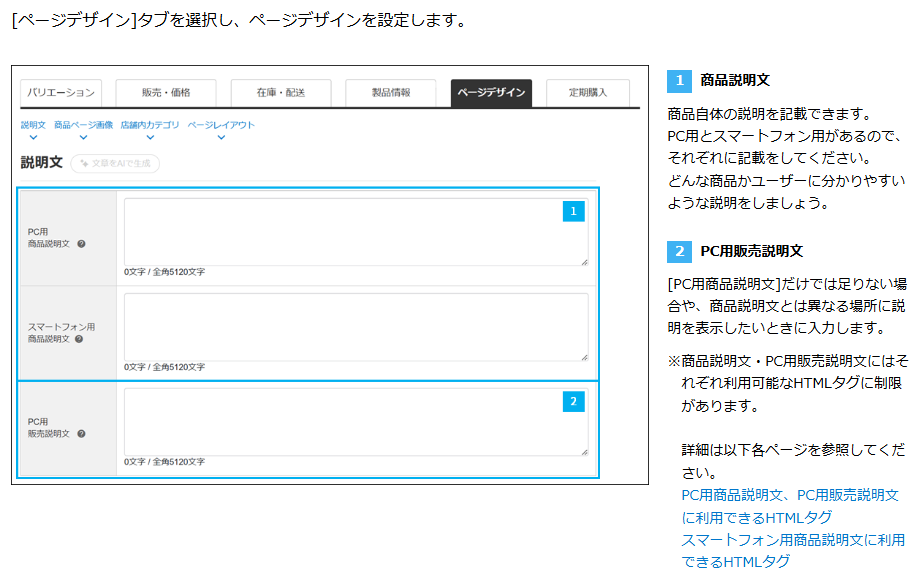The image size is (922, 580).
Task: Click help icon beside PC用販売説明文 label
Action: point(81,434)
